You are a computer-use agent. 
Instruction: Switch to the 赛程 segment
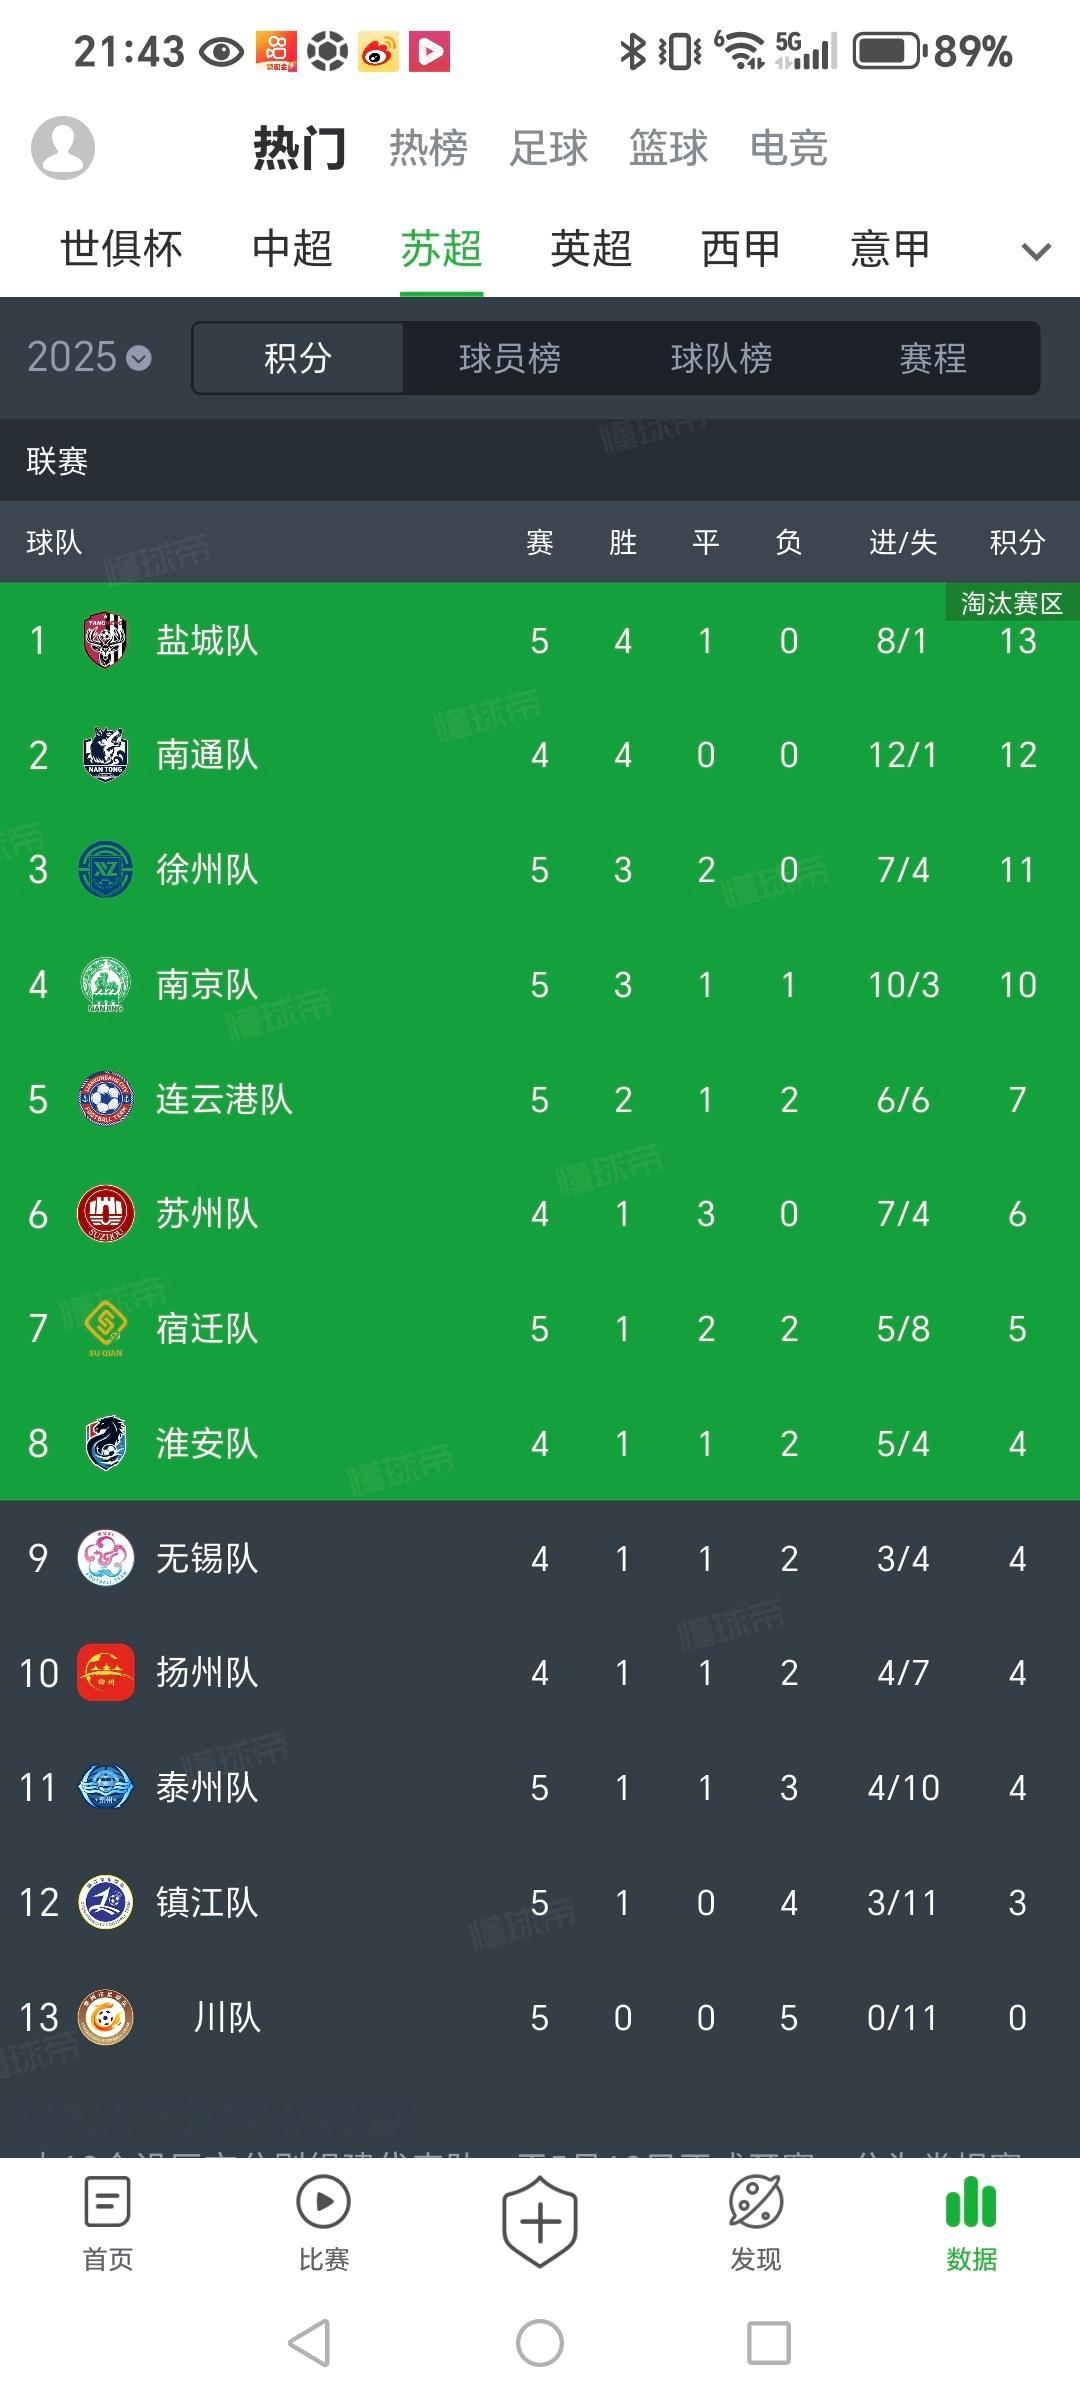[x=933, y=358]
